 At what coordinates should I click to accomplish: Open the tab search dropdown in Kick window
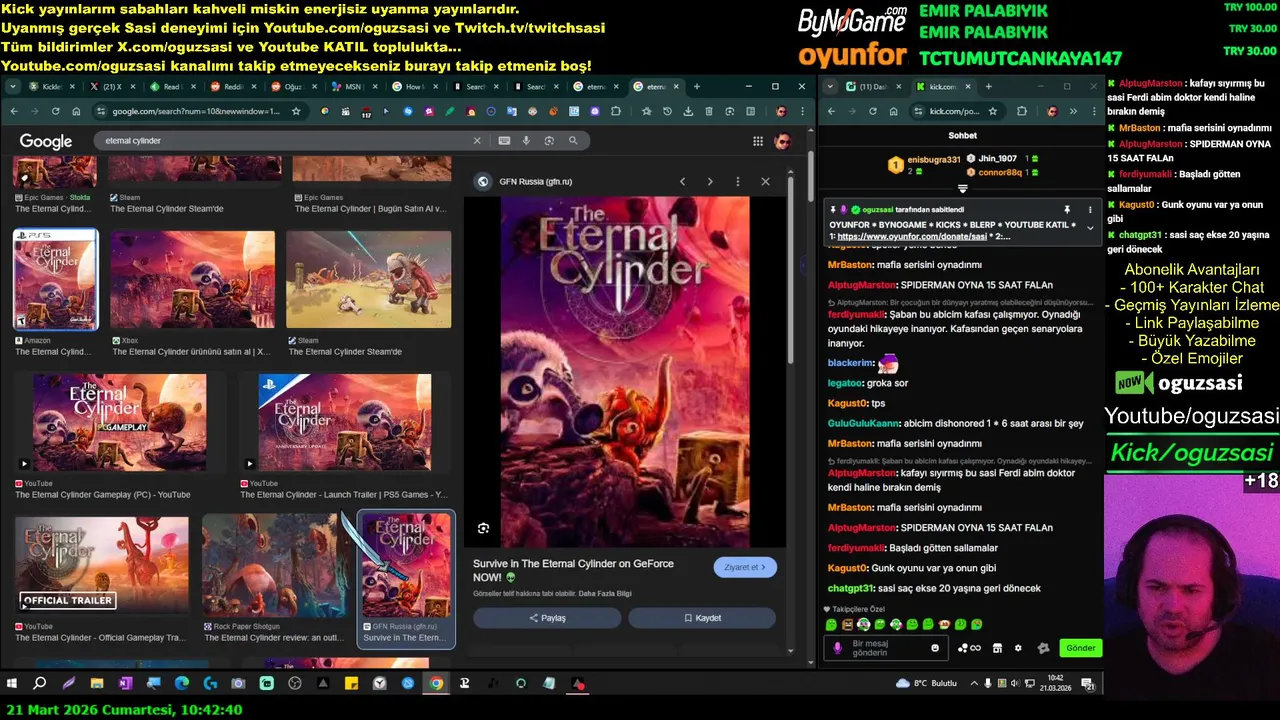(830, 87)
